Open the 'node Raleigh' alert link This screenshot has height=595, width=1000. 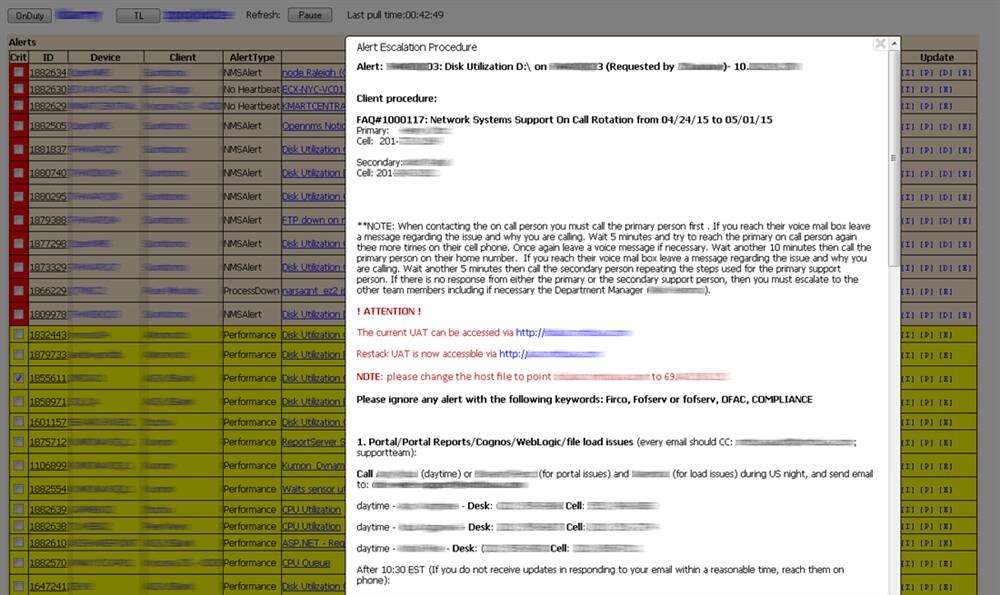tap(313, 73)
